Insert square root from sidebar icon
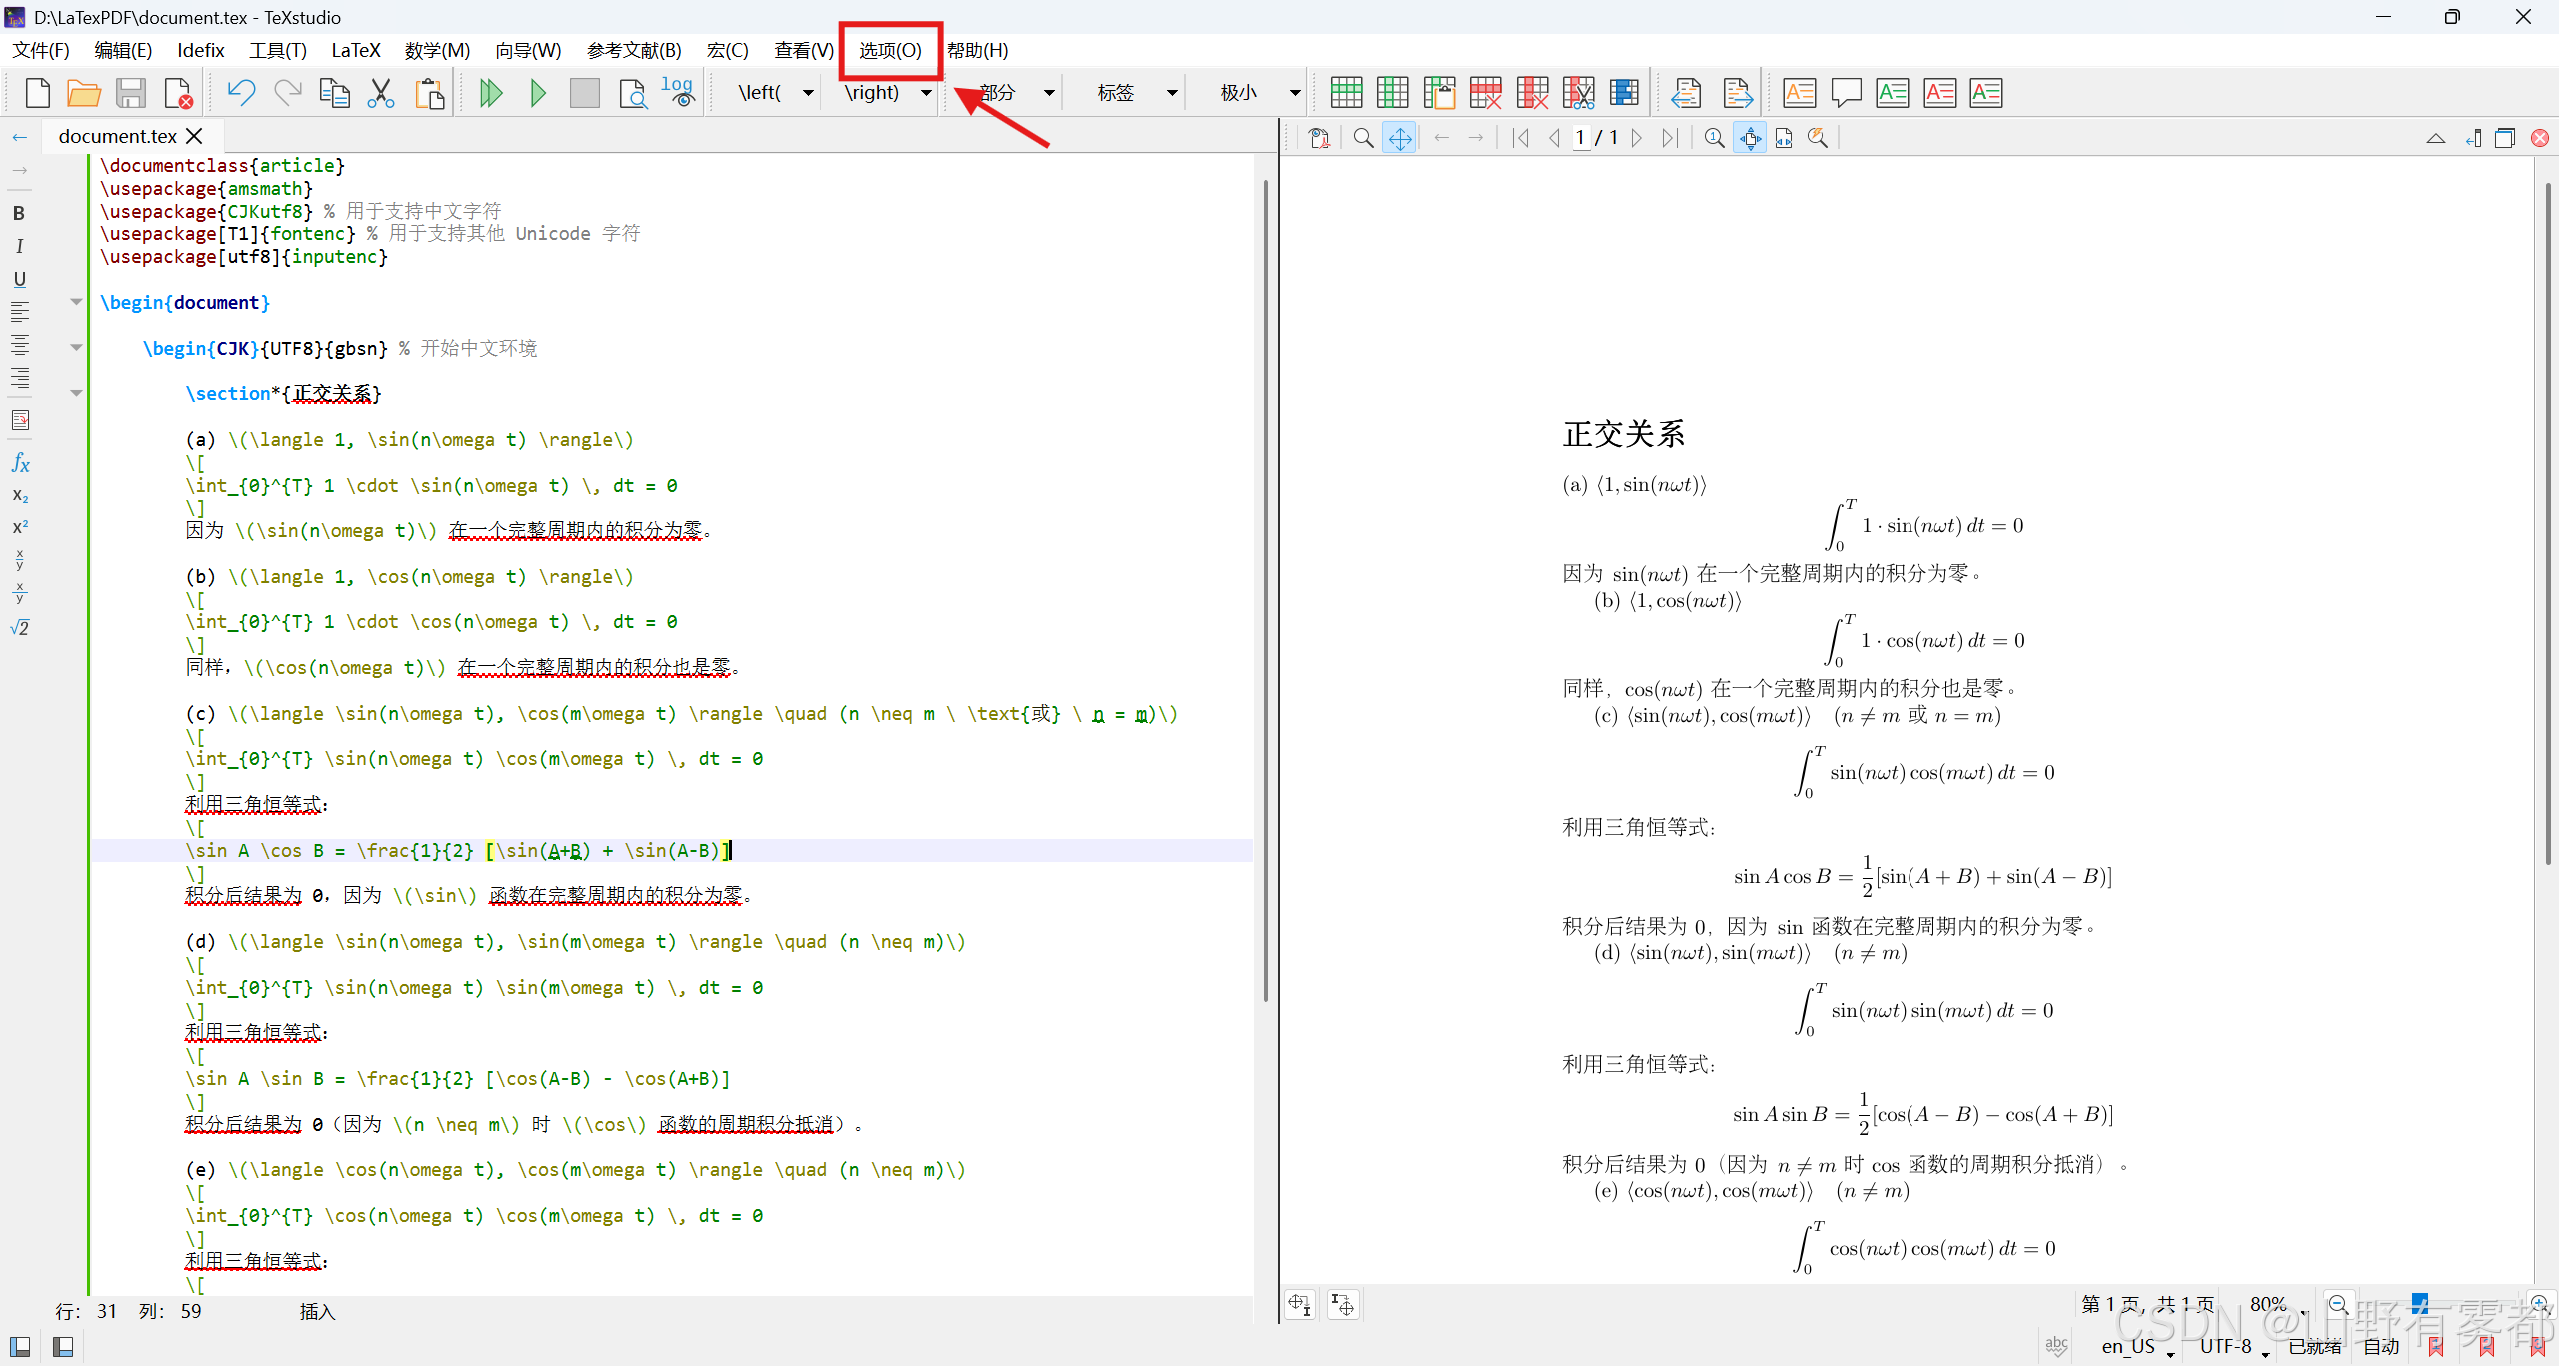The image size is (2559, 1366). click(19, 628)
